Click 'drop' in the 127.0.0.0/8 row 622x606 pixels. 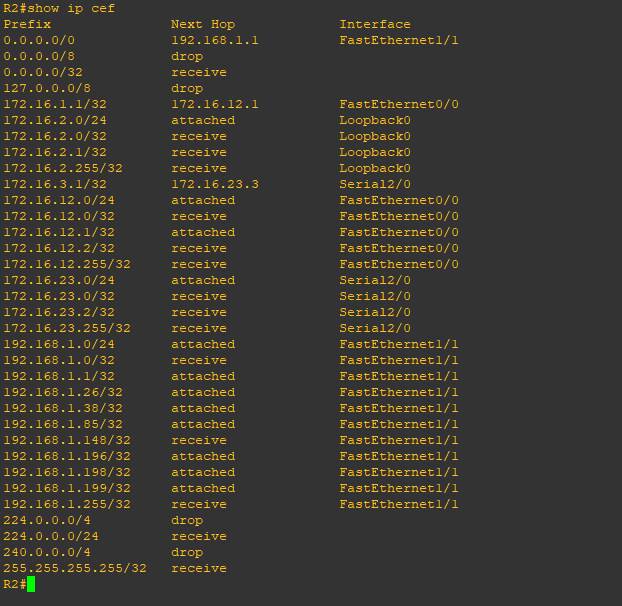pos(187,88)
